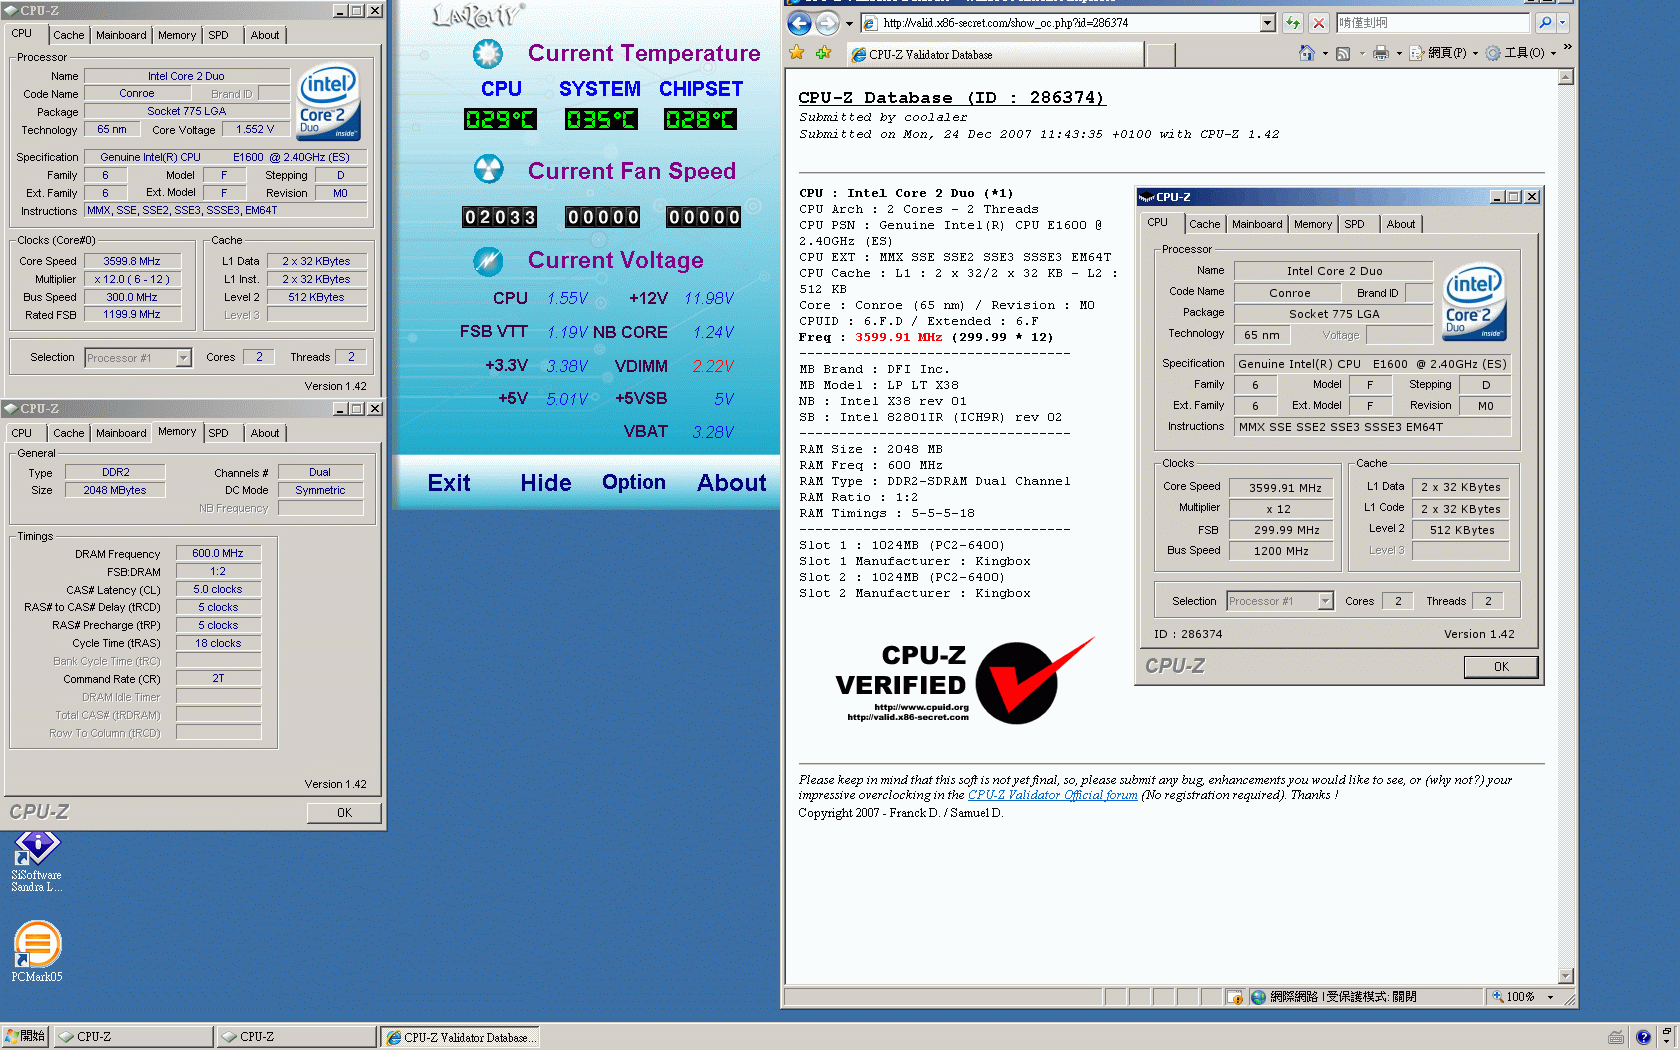Switch to the Mainboard tab in top CPU-Z
Image resolution: width=1680 pixels, height=1050 pixels.
click(121, 35)
